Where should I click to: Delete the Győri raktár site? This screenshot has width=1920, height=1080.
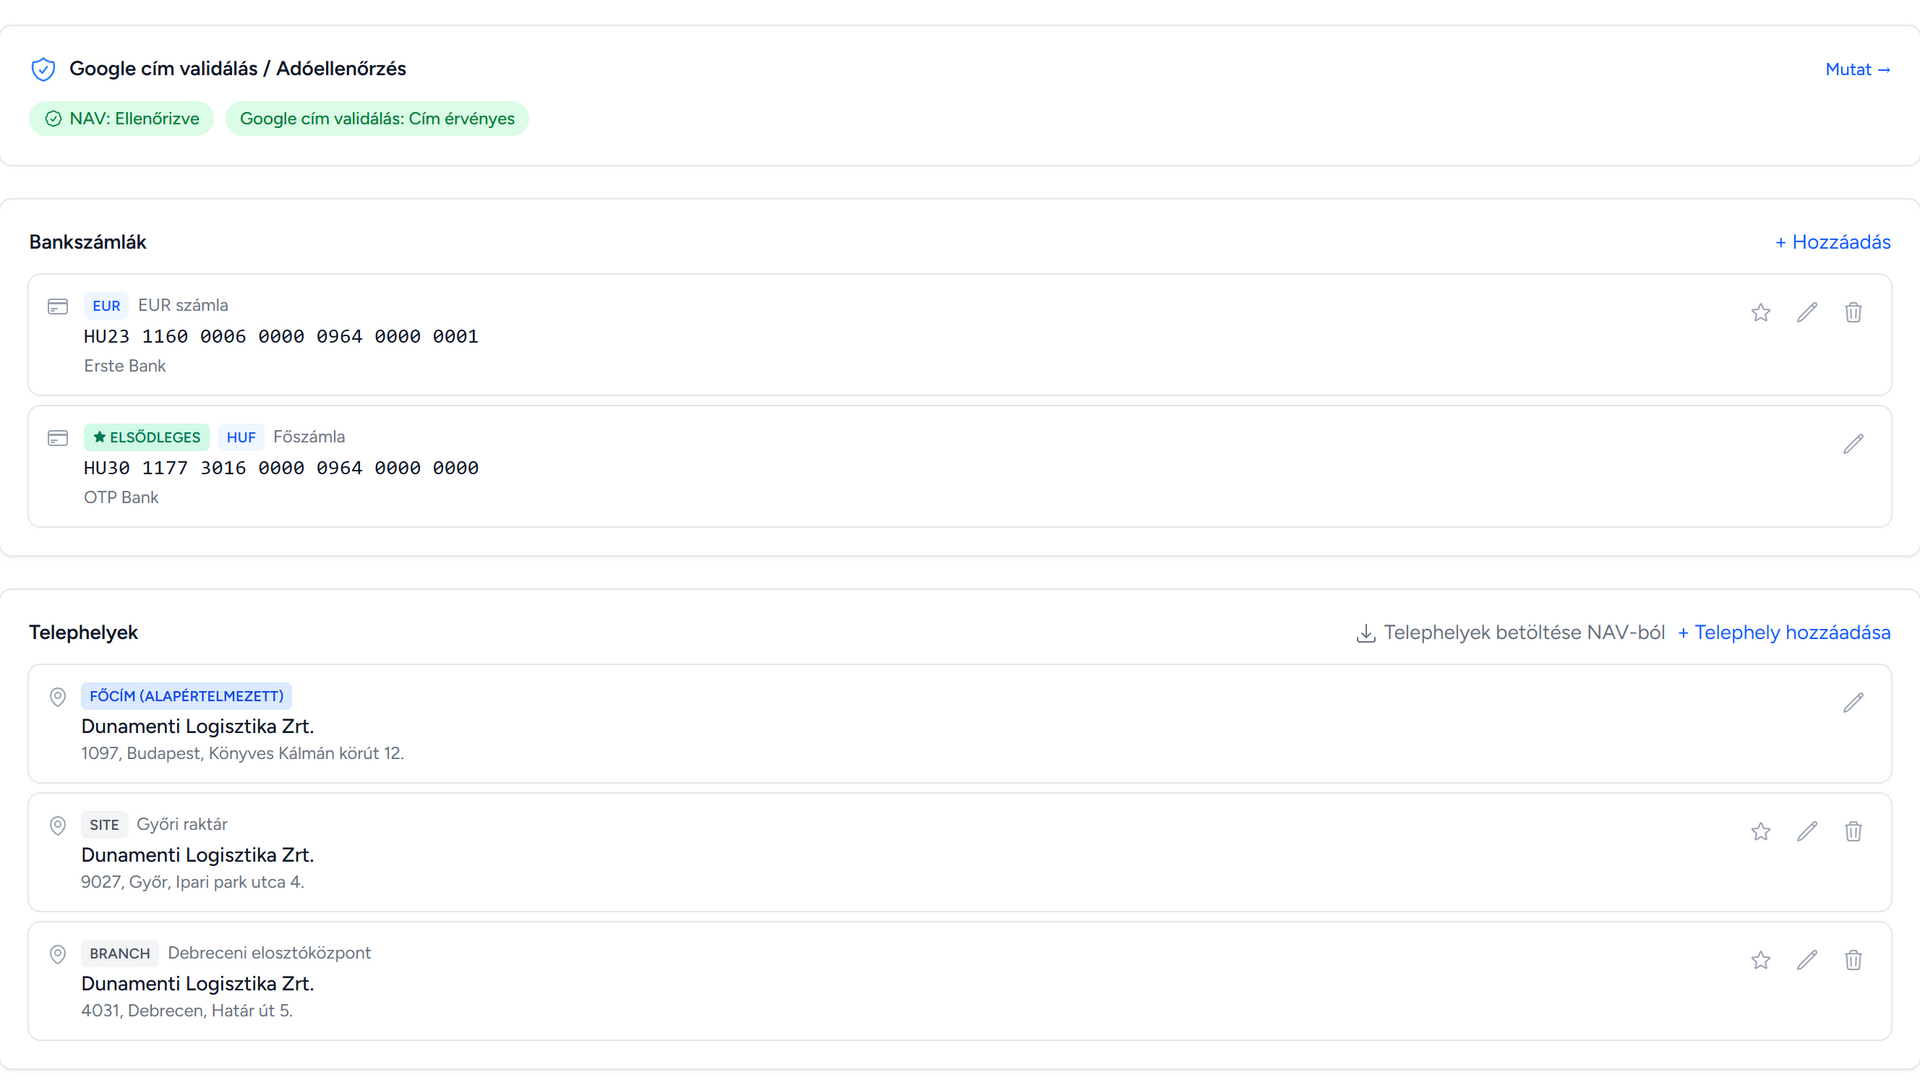[x=1853, y=832]
